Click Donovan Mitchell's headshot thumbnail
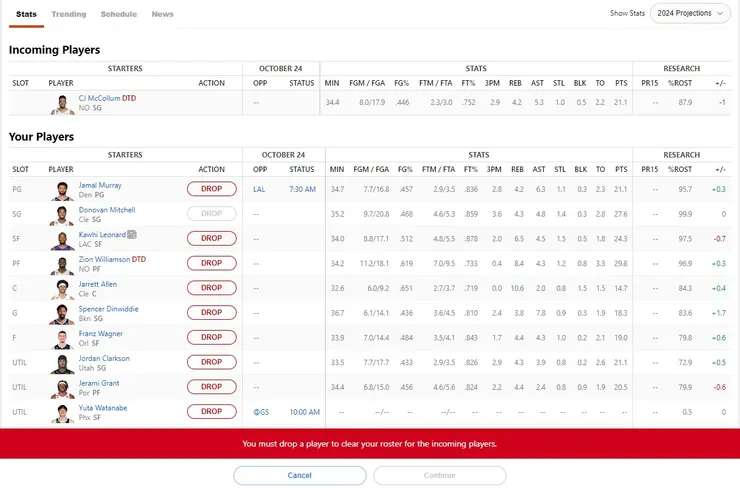 coord(62,216)
